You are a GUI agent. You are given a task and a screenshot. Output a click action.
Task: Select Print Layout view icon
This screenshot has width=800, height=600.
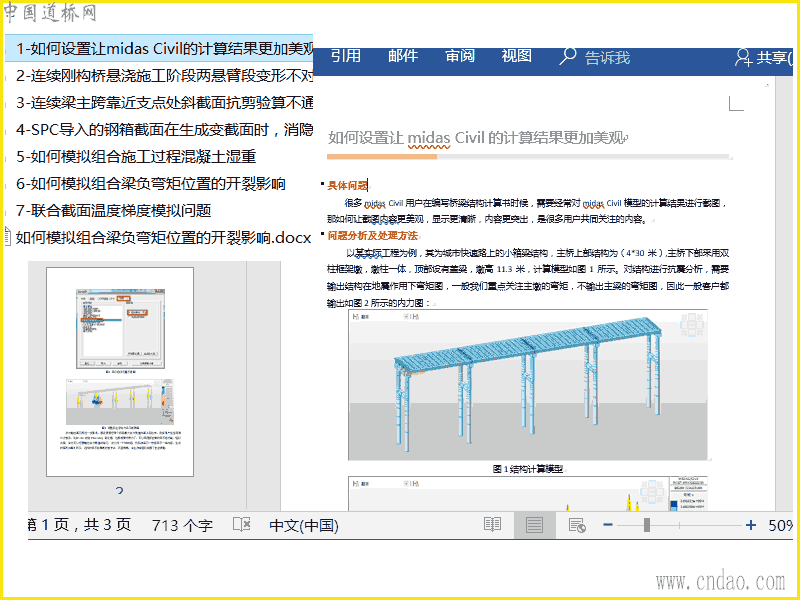[x=534, y=525]
